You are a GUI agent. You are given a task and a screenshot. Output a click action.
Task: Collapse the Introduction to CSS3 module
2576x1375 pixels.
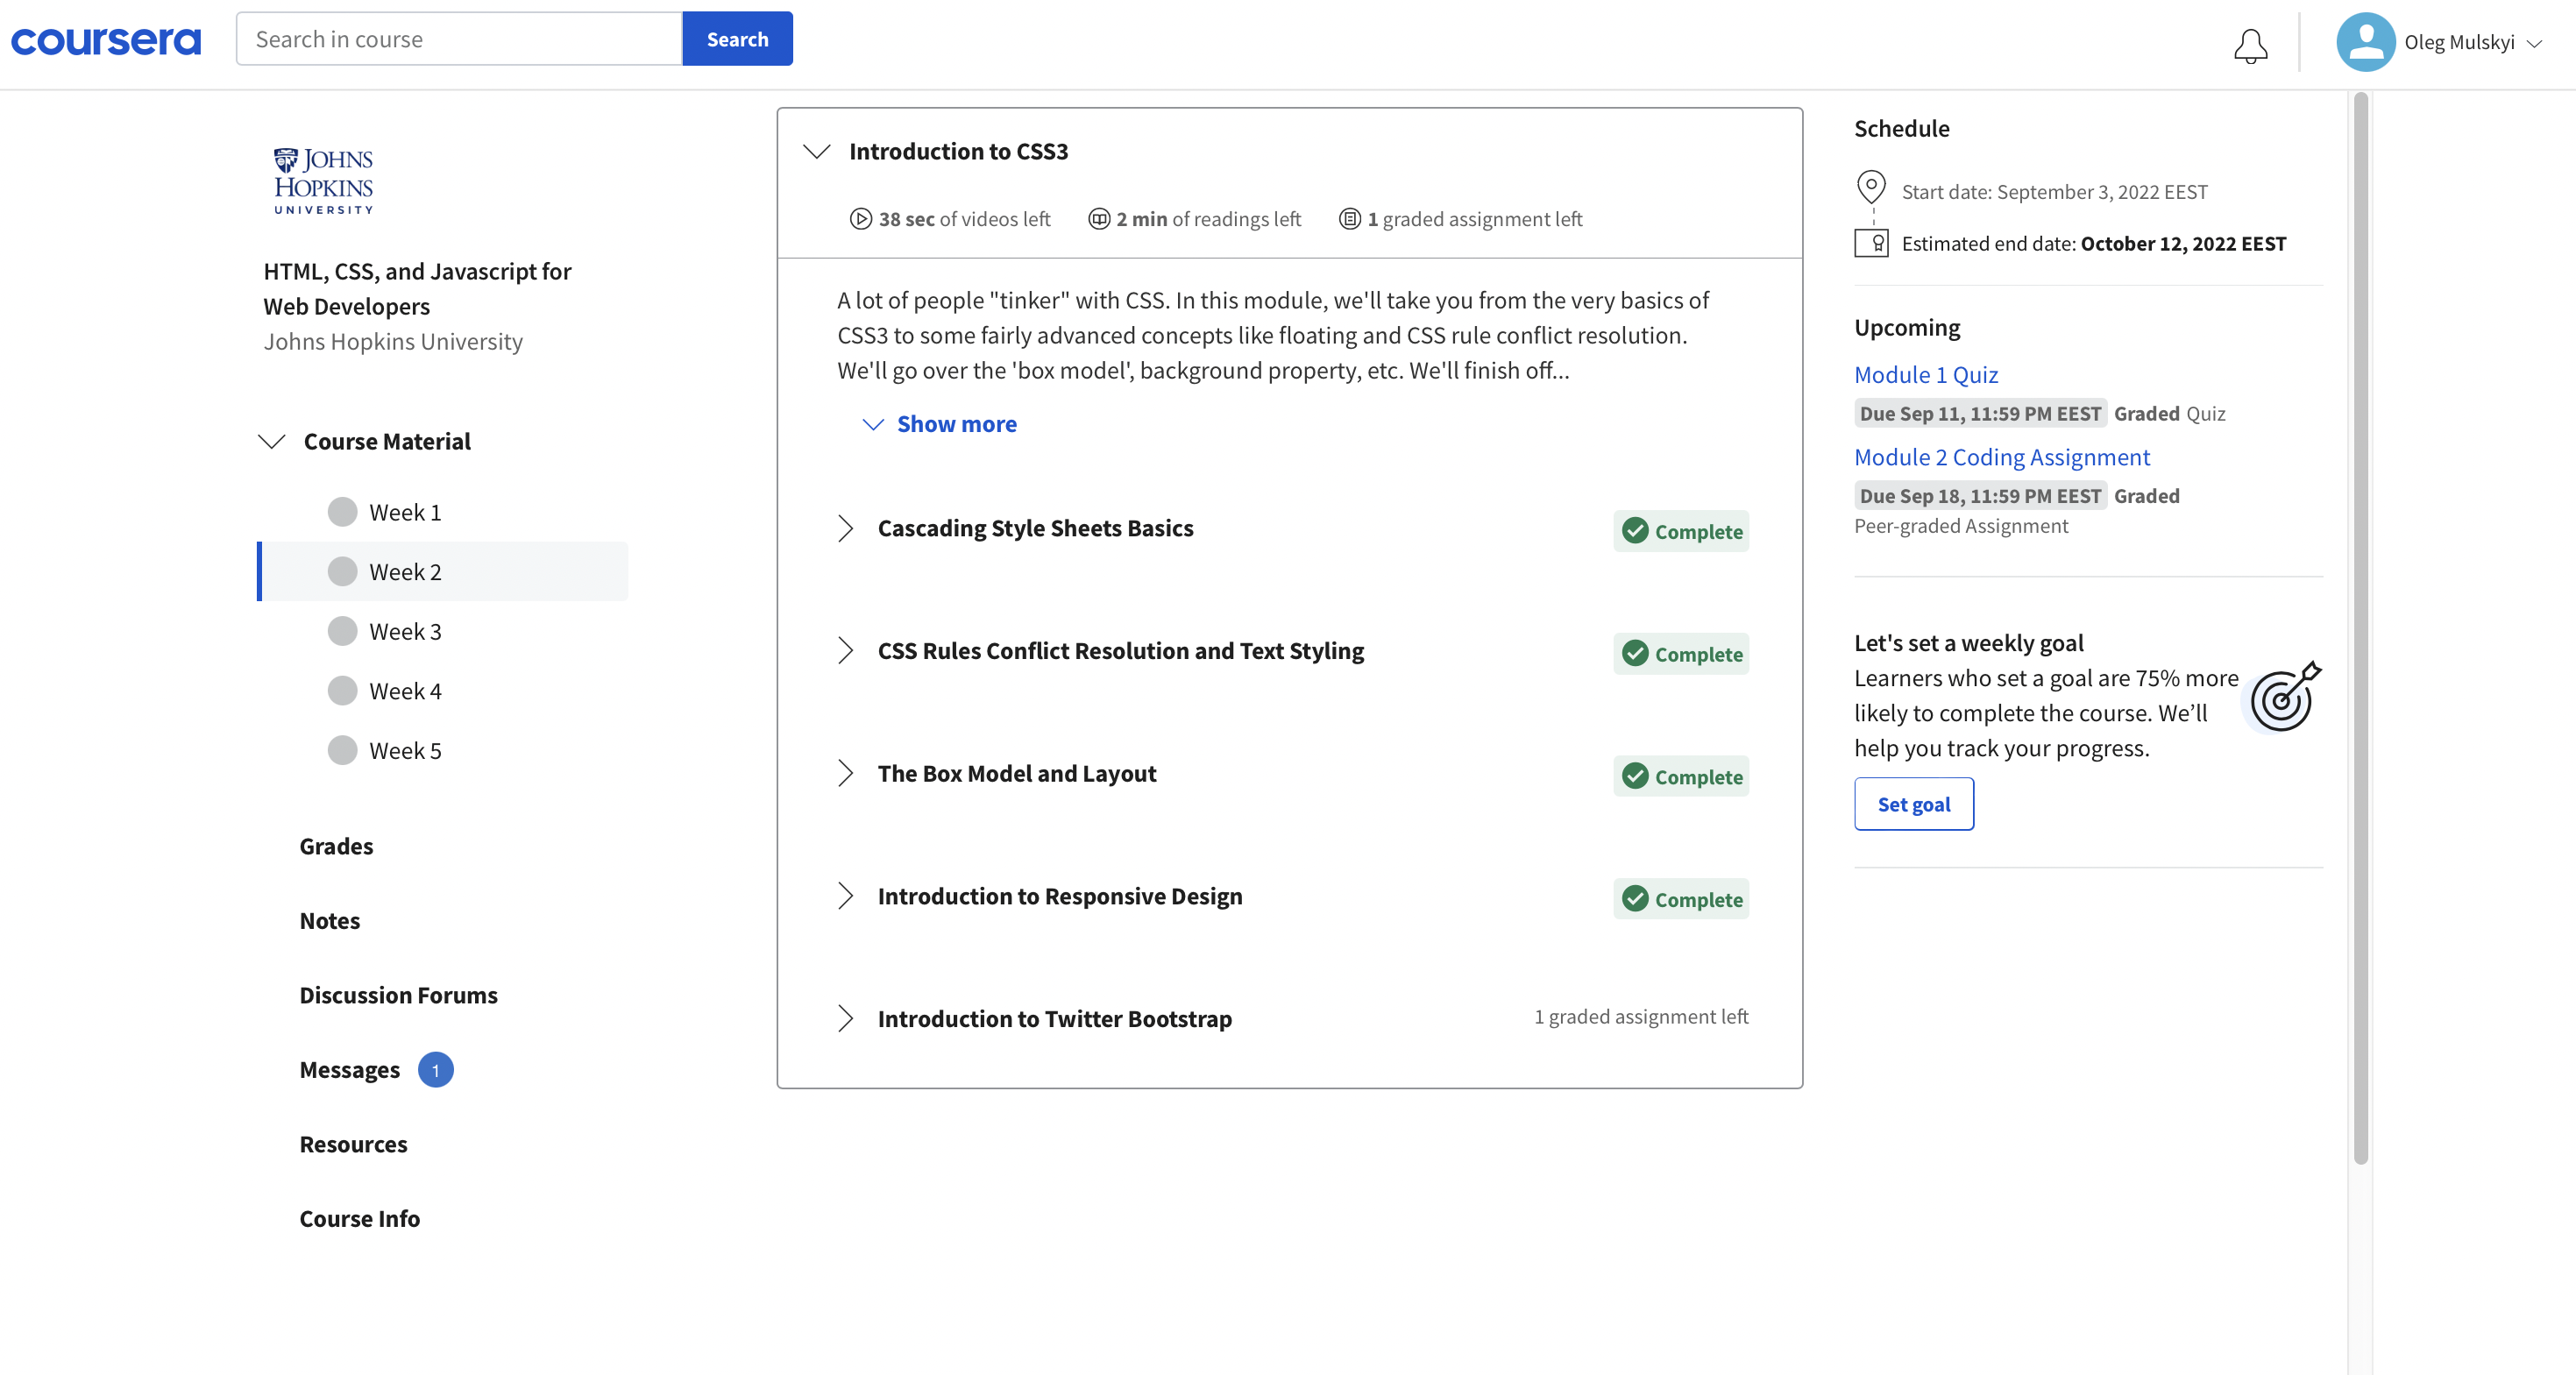pyautogui.click(x=817, y=151)
